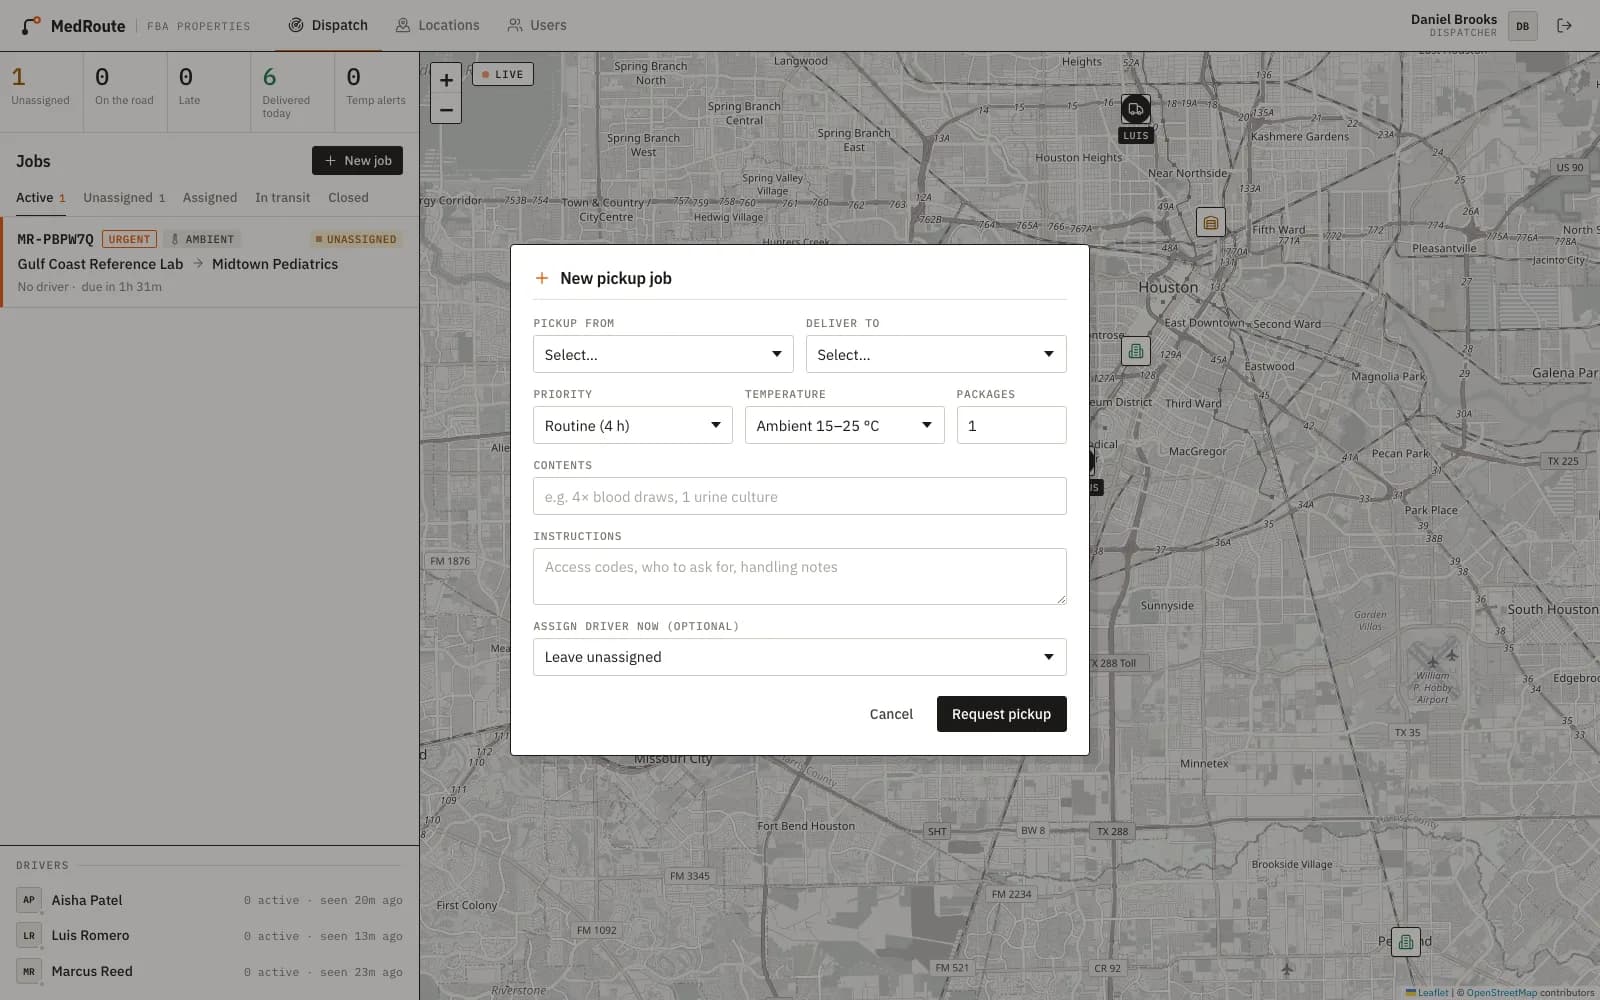
Task: Zoom in on the map
Action: click(446, 79)
